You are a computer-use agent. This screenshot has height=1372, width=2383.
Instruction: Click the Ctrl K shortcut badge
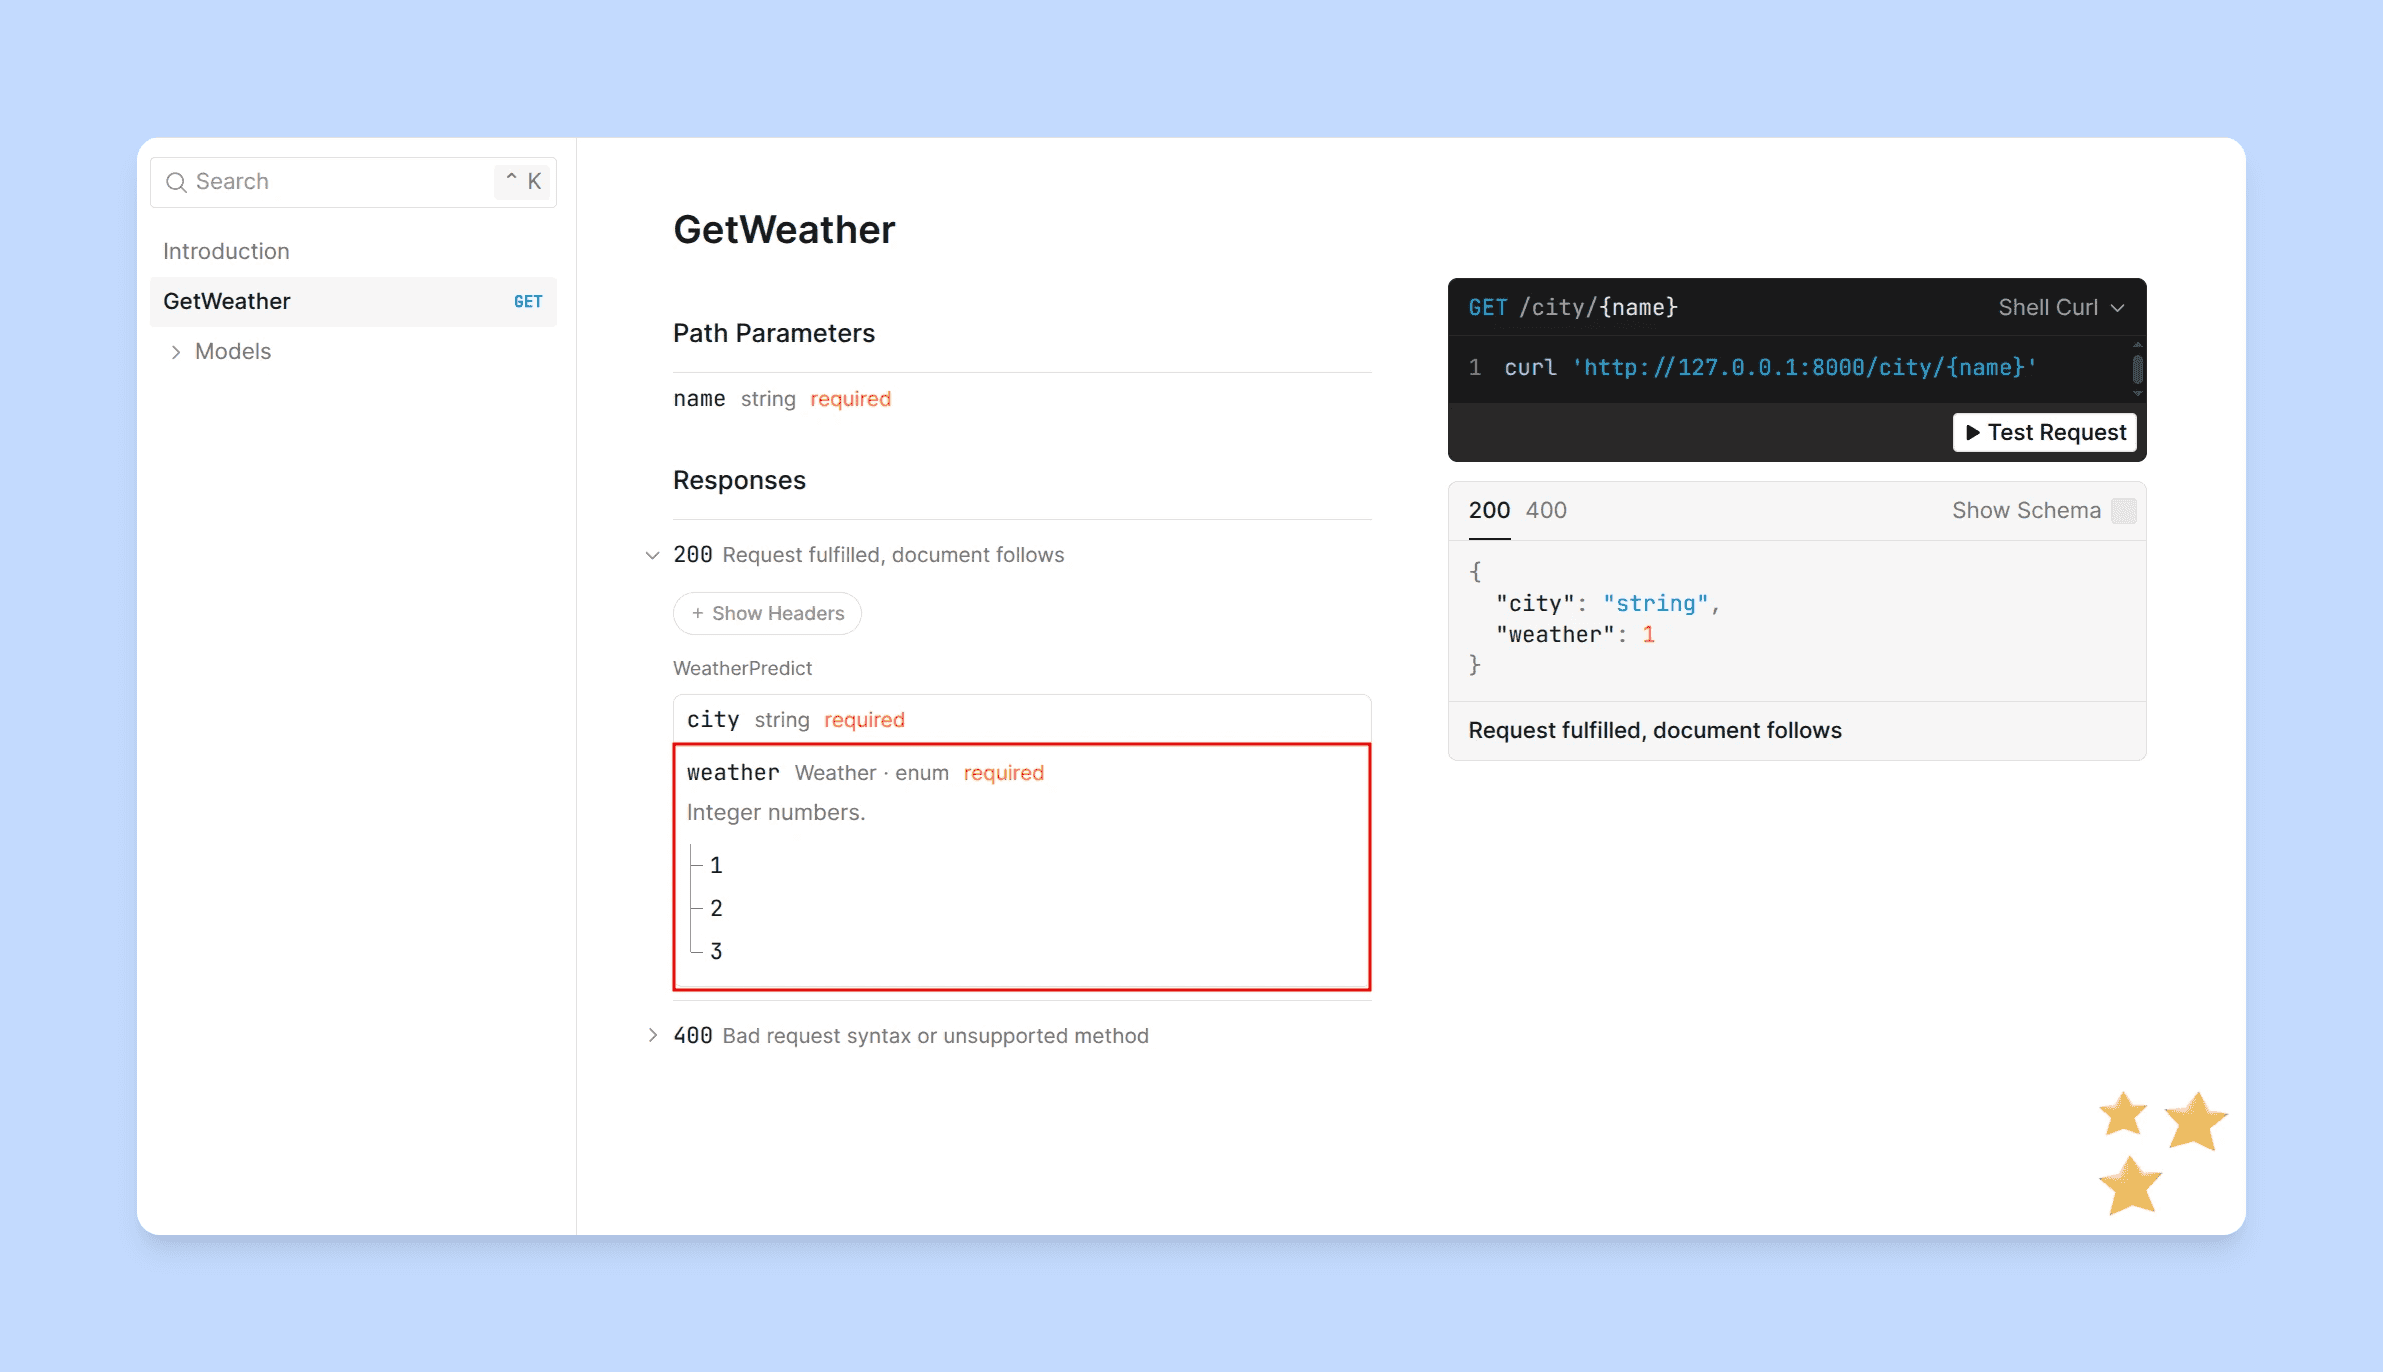pyautogui.click(x=523, y=181)
